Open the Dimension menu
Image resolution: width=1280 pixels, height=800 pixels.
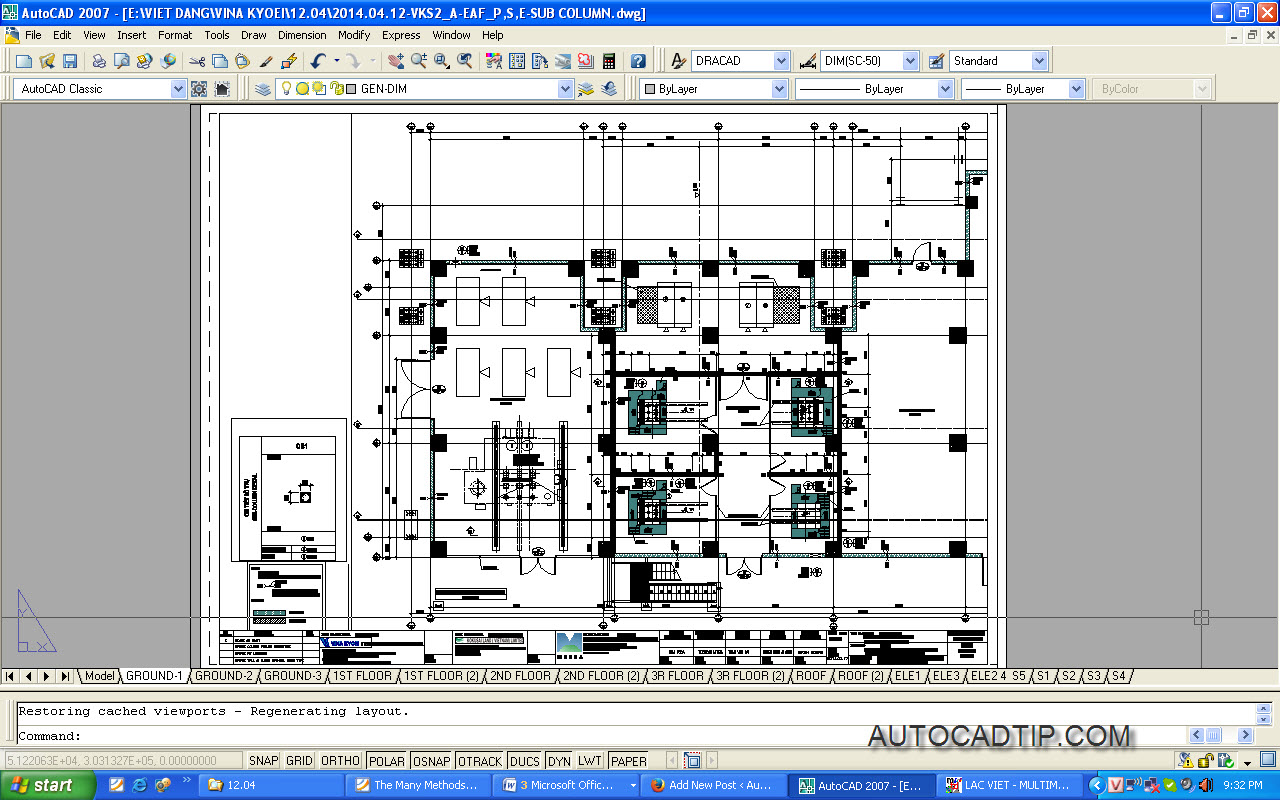tap(302, 35)
